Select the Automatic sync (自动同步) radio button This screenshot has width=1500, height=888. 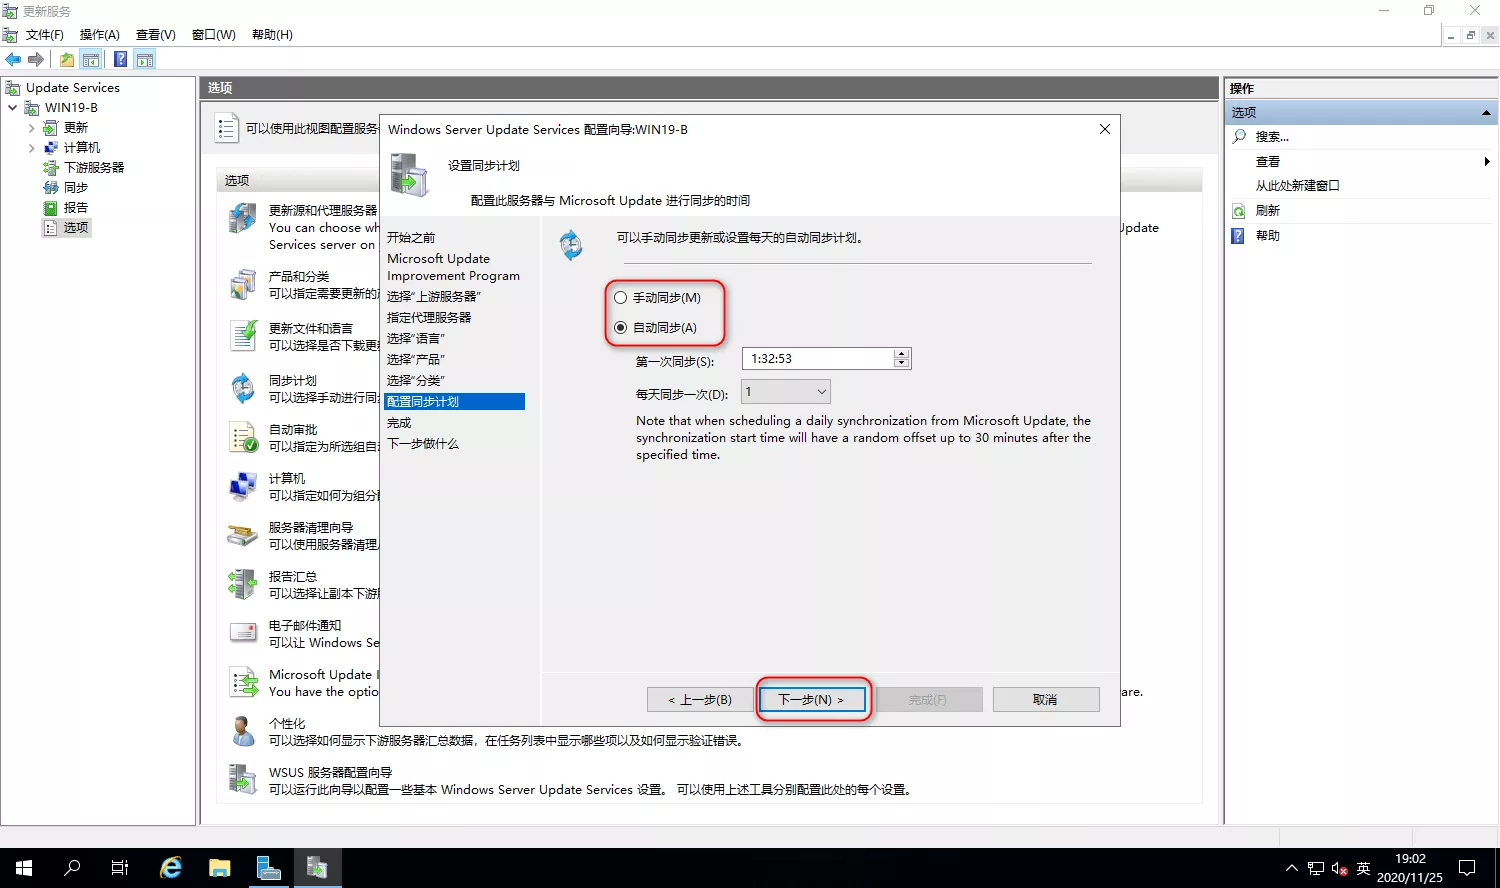(x=621, y=328)
